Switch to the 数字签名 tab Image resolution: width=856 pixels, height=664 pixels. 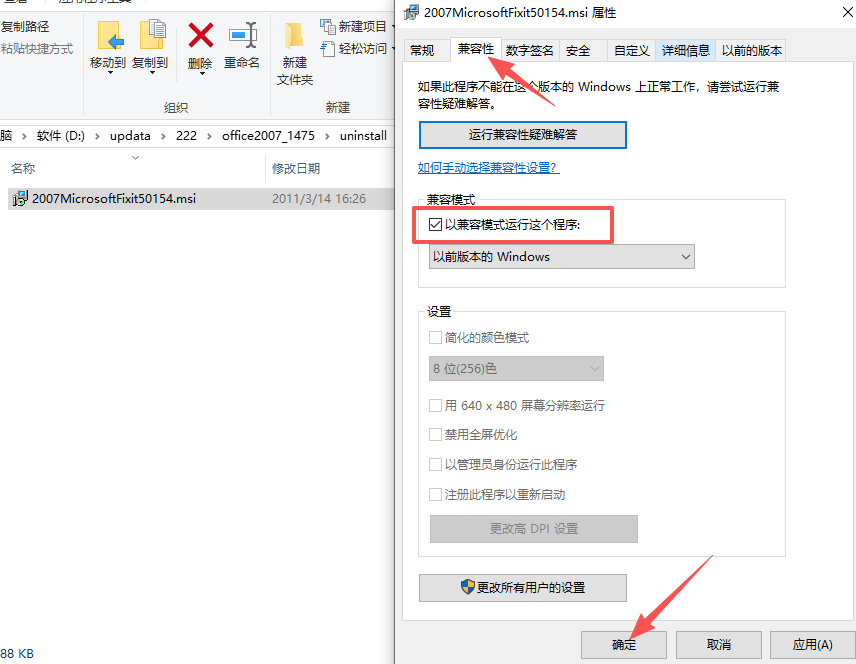tap(530, 51)
